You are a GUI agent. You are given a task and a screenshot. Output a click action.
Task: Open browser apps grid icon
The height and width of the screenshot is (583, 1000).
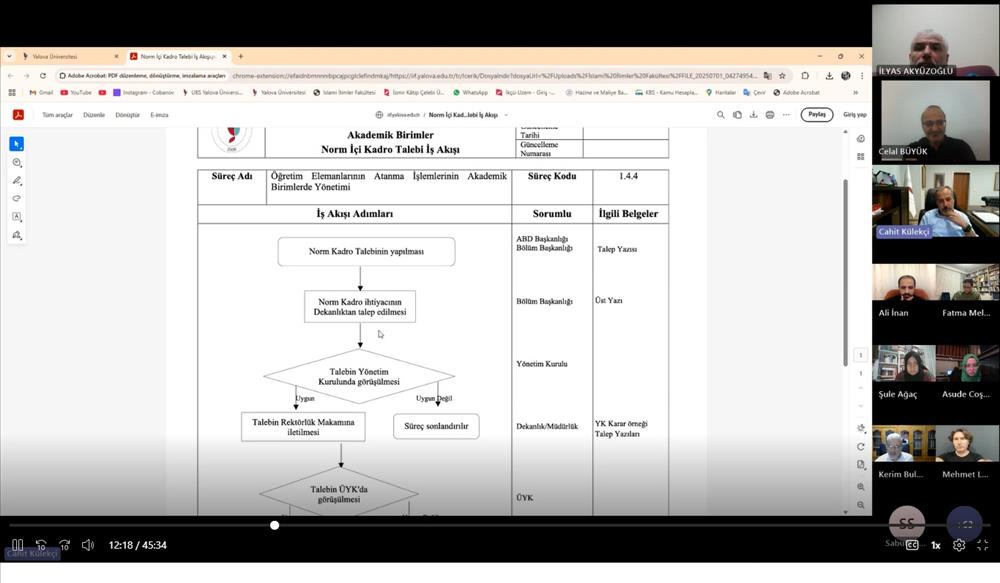tap(11, 92)
